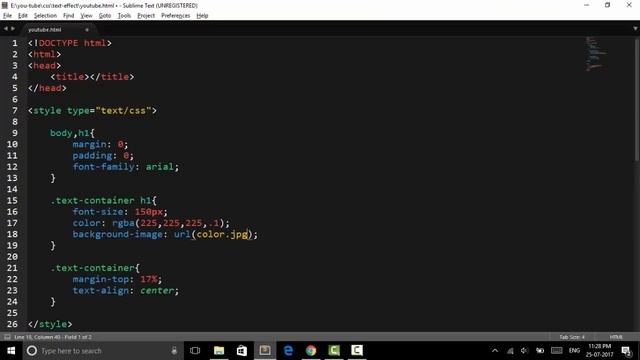Click "text-align" property on line 23
This screenshot has height=360, width=640.
point(101,291)
